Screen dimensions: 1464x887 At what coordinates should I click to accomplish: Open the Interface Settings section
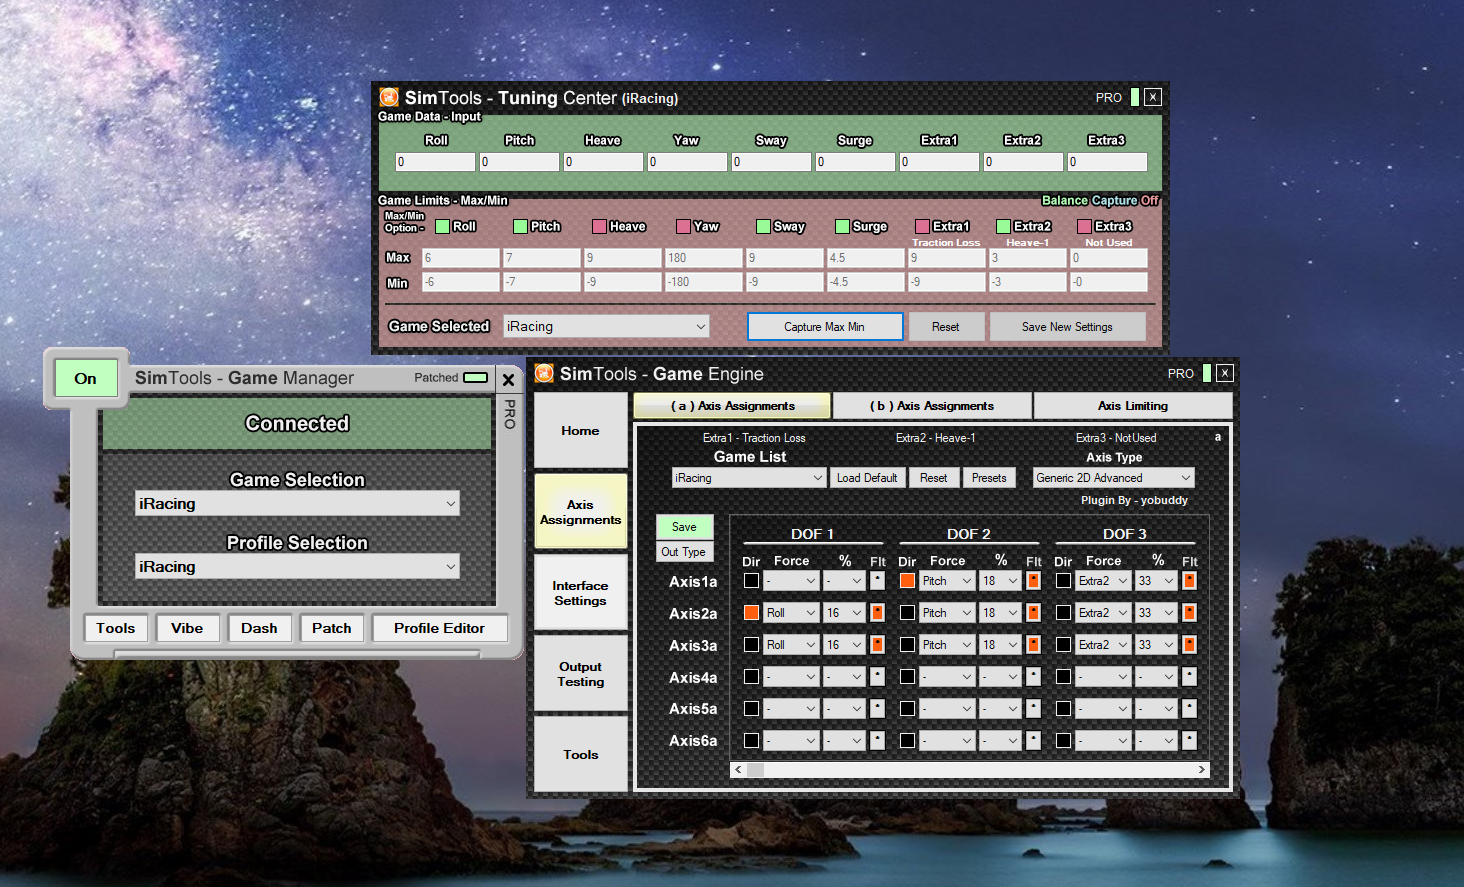click(580, 592)
